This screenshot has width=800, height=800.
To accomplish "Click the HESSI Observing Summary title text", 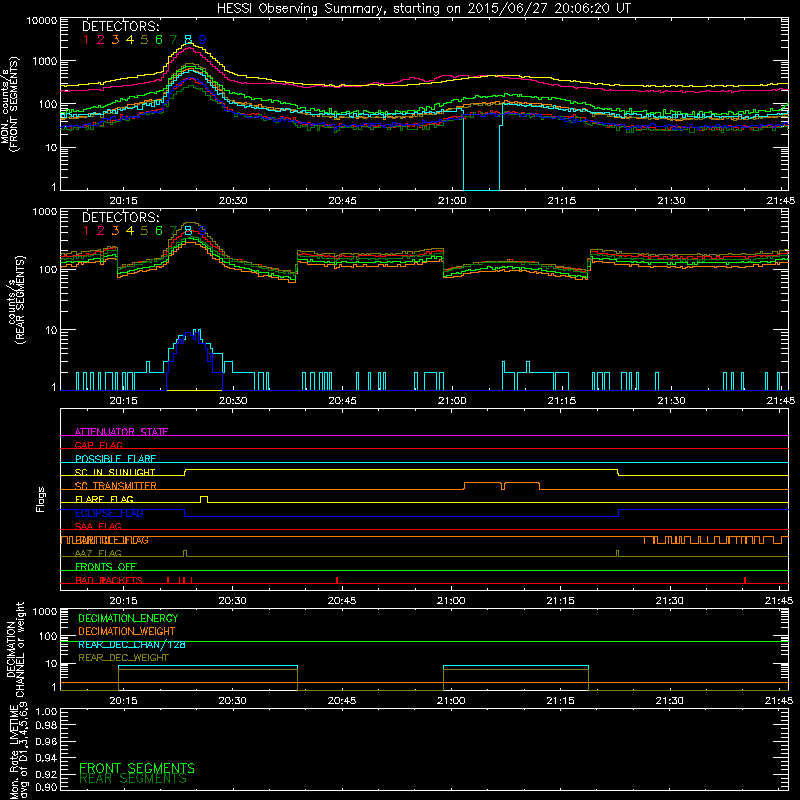I will pyautogui.click(x=423, y=9).
